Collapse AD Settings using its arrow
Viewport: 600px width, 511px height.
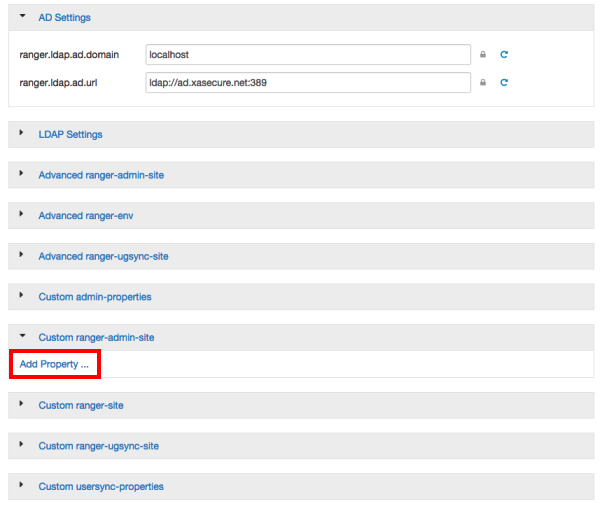[22, 16]
